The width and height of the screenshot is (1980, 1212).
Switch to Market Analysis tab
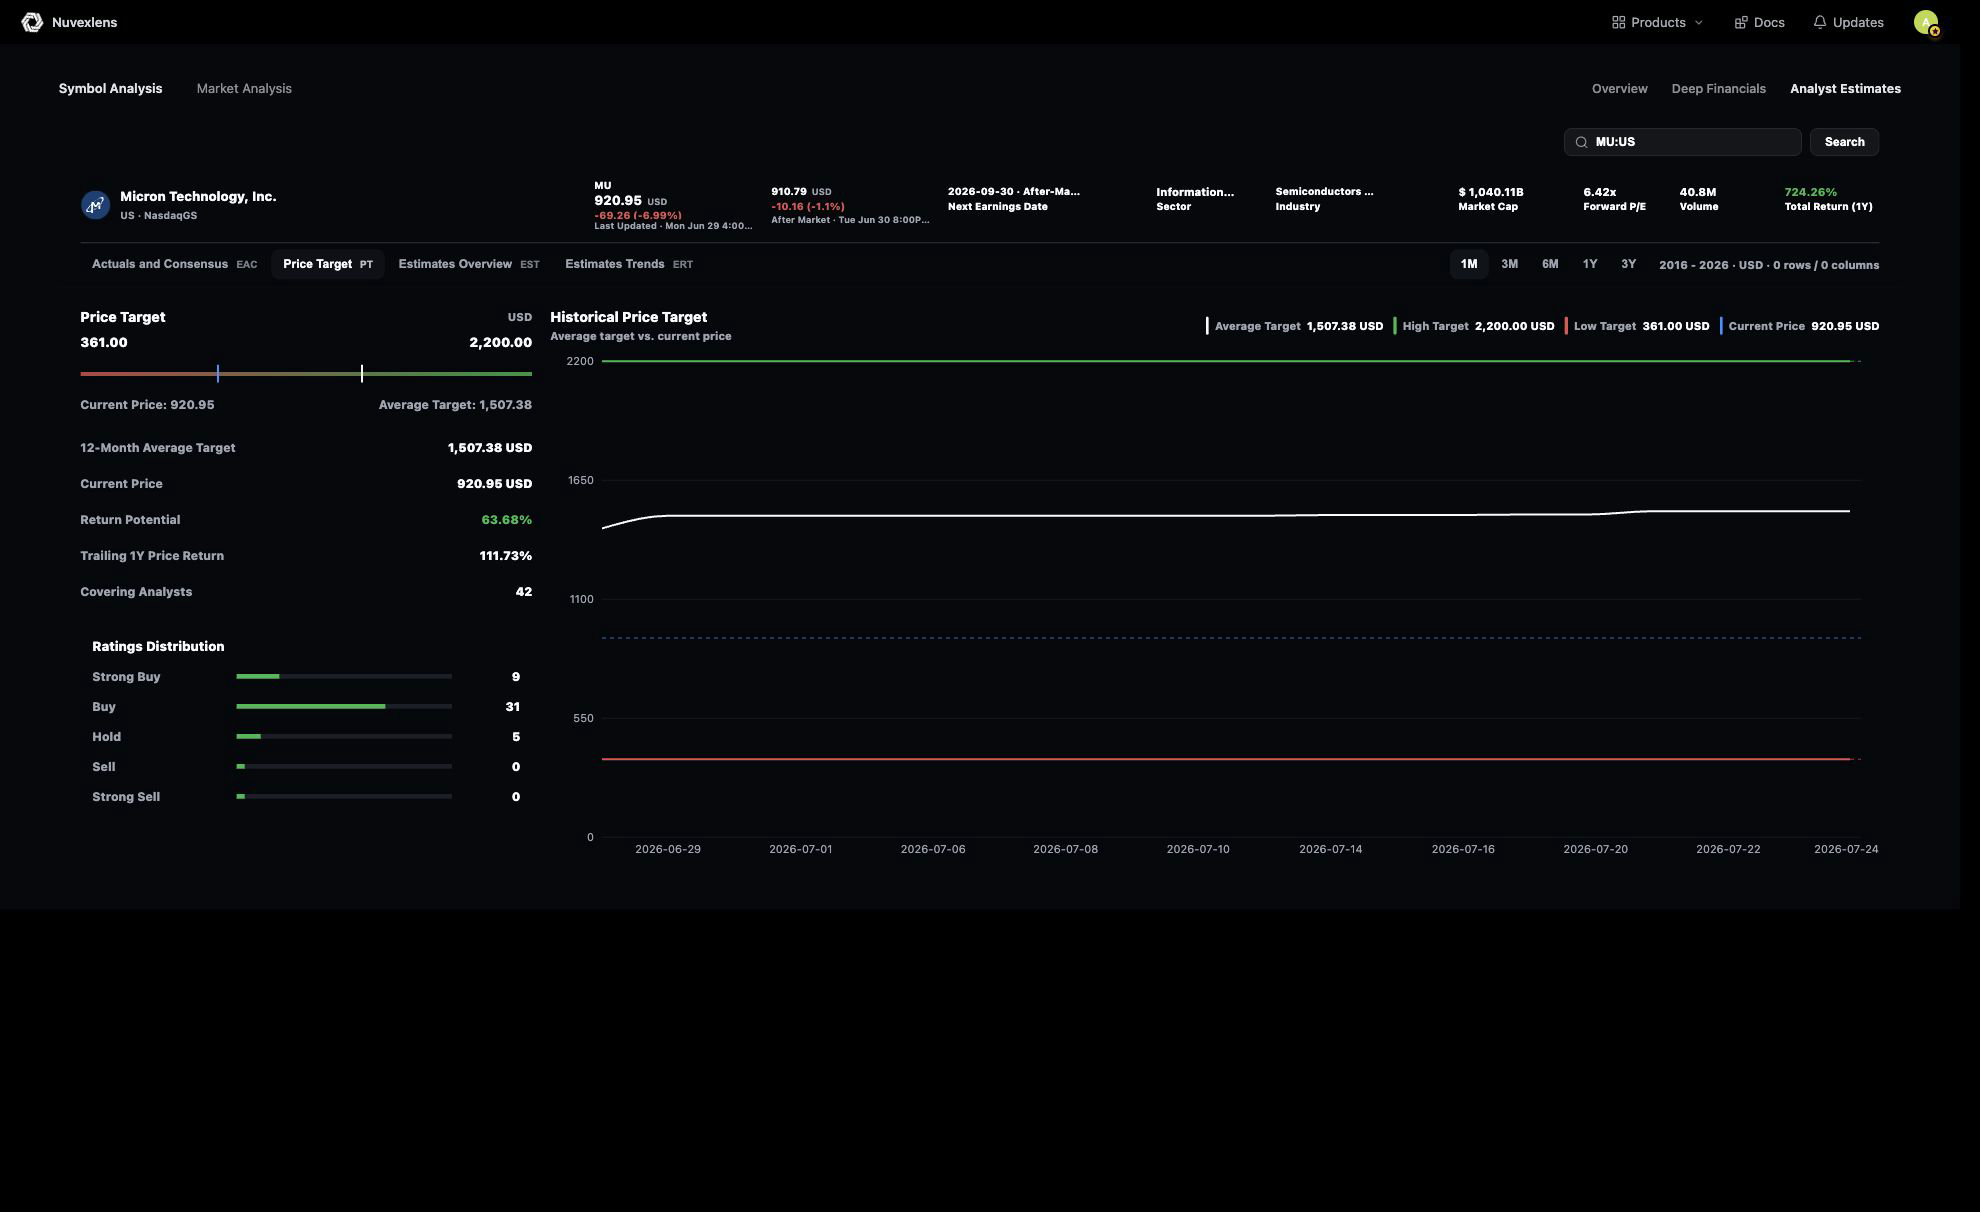click(x=244, y=89)
